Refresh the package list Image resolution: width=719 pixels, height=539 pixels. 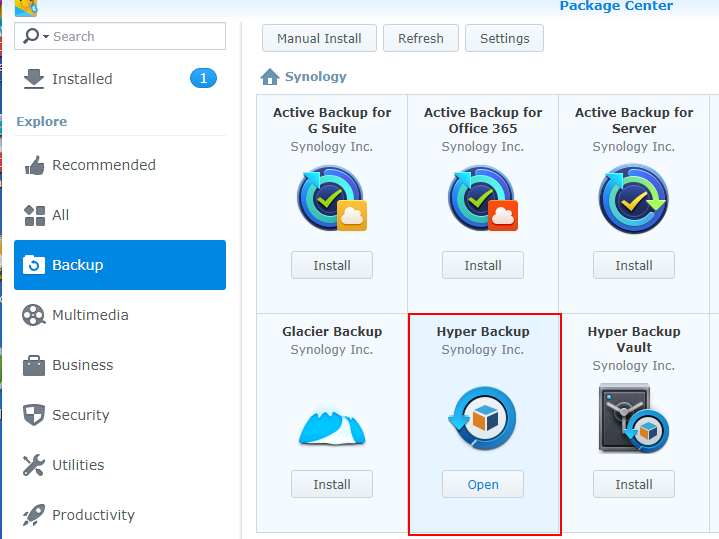coord(420,38)
